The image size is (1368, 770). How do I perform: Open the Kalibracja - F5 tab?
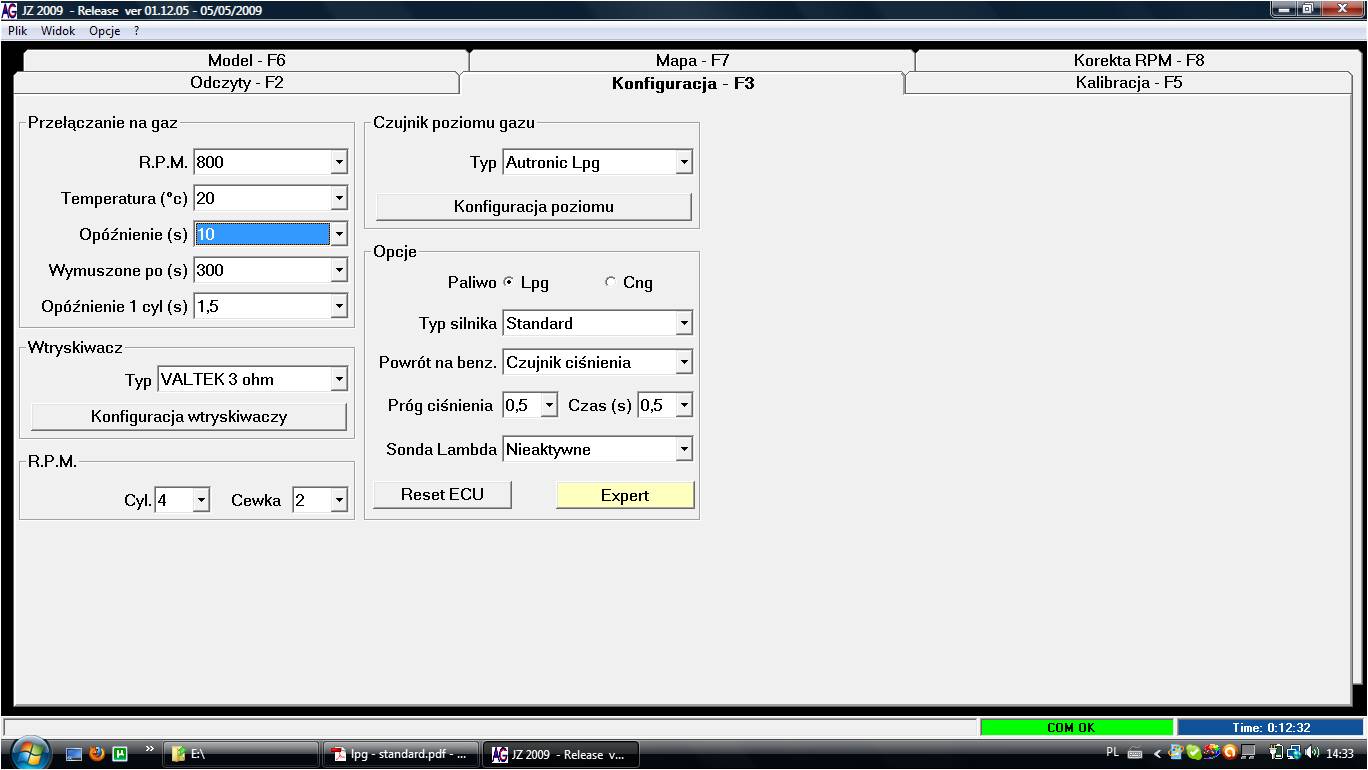coord(1128,83)
